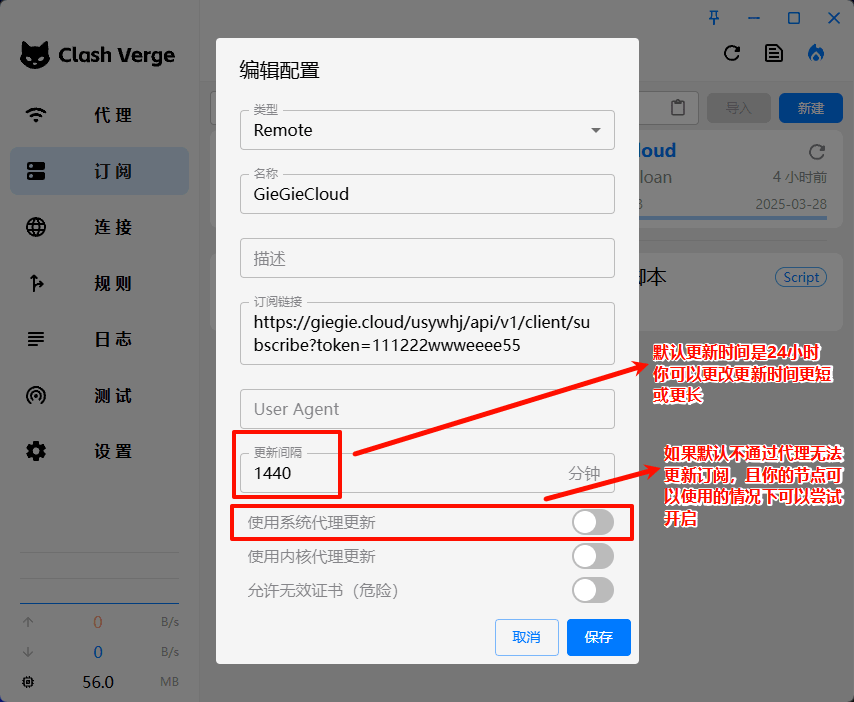
Task: Click the gear icon beside 设置
Action: 36,451
